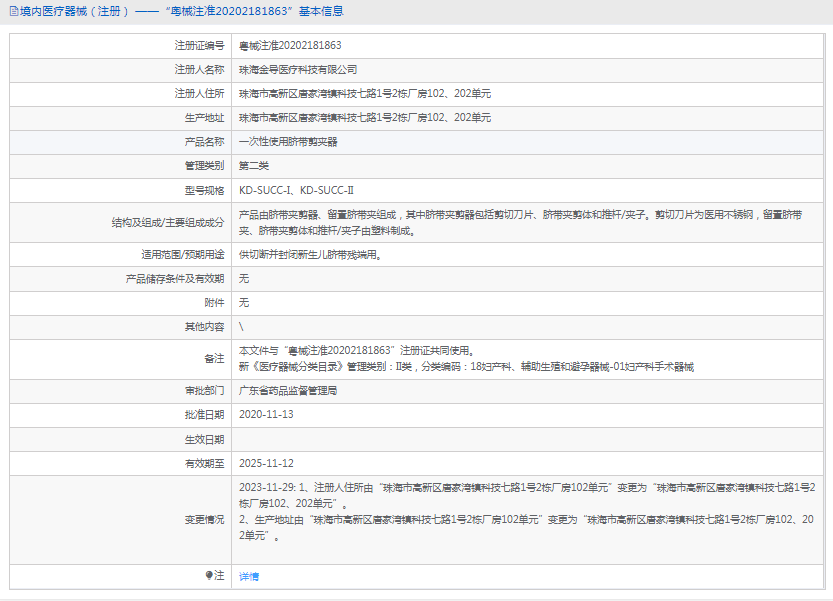Select intended use text 供切断并封闭新生儿脐带残端用
Image resolution: width=833 pixels, height=601 pixels.
click(310, 255)
